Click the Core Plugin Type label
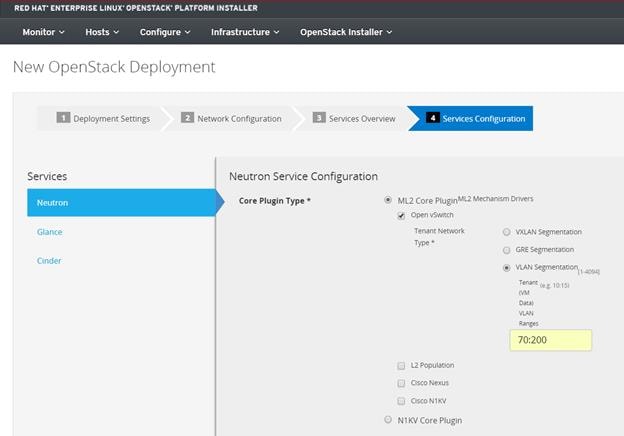The height and width of the screenshot is (436, 624). point(275,201)
